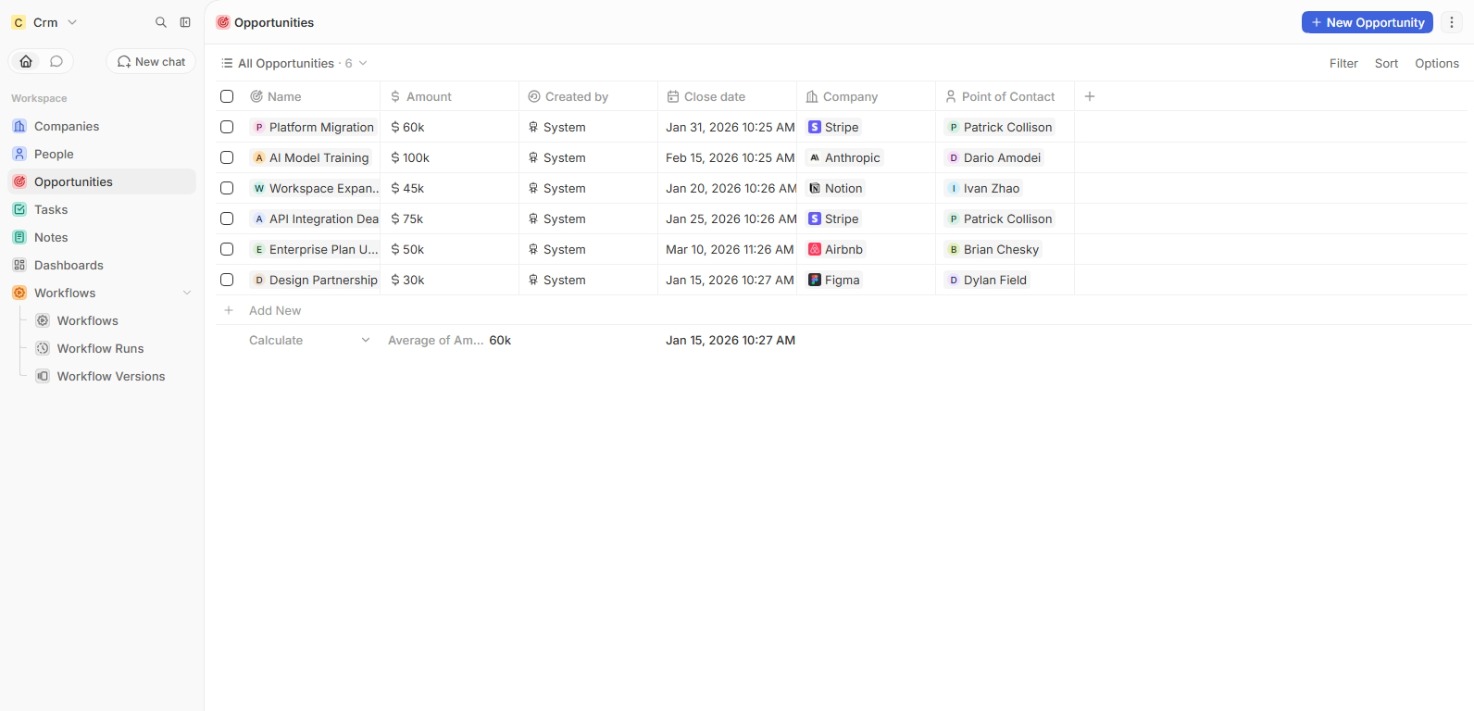Click the Companies building icon in sidebar
Viewport: 1474px width, 711px height.
(x=19, y=126)
